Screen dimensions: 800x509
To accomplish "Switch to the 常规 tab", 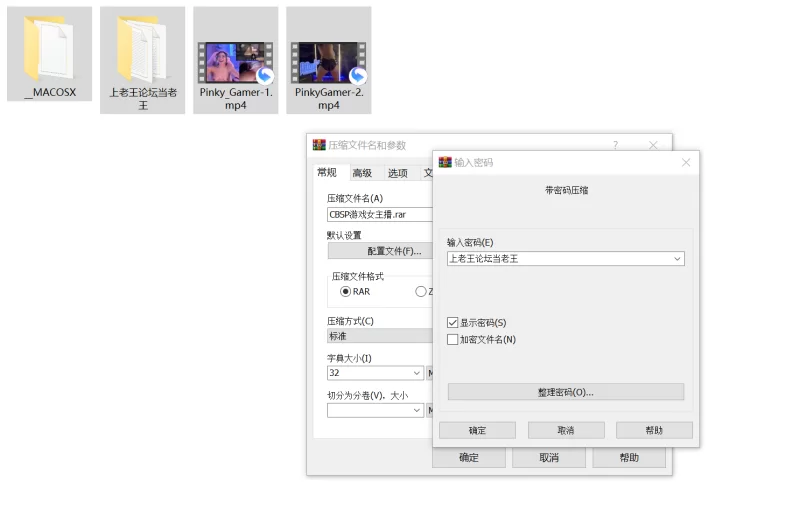I will click(327, 172).
